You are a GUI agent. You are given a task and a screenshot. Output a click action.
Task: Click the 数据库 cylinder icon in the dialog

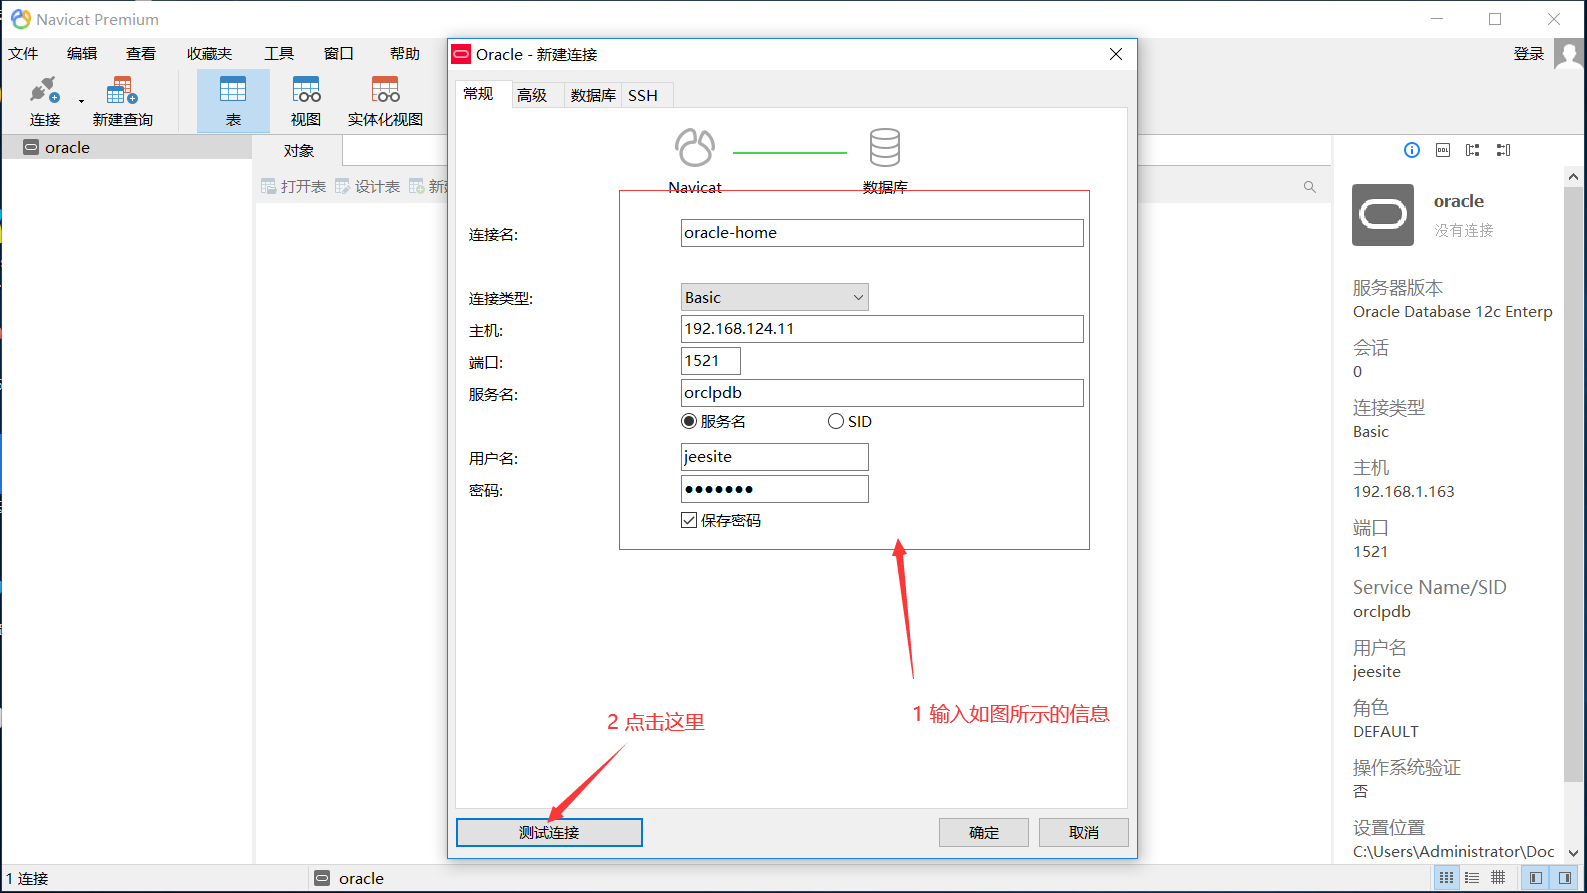point(884,147)
